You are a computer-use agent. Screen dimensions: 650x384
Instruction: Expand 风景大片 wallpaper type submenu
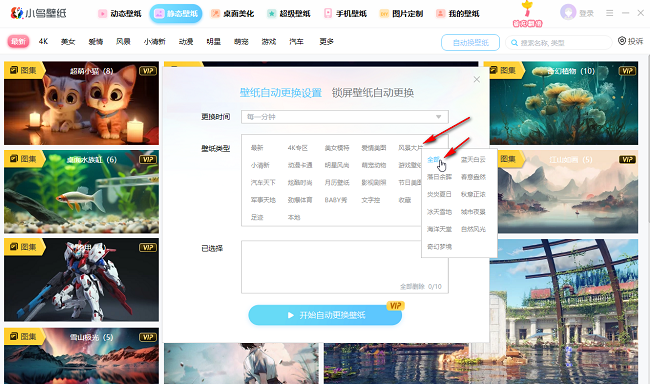coord(410,148)
